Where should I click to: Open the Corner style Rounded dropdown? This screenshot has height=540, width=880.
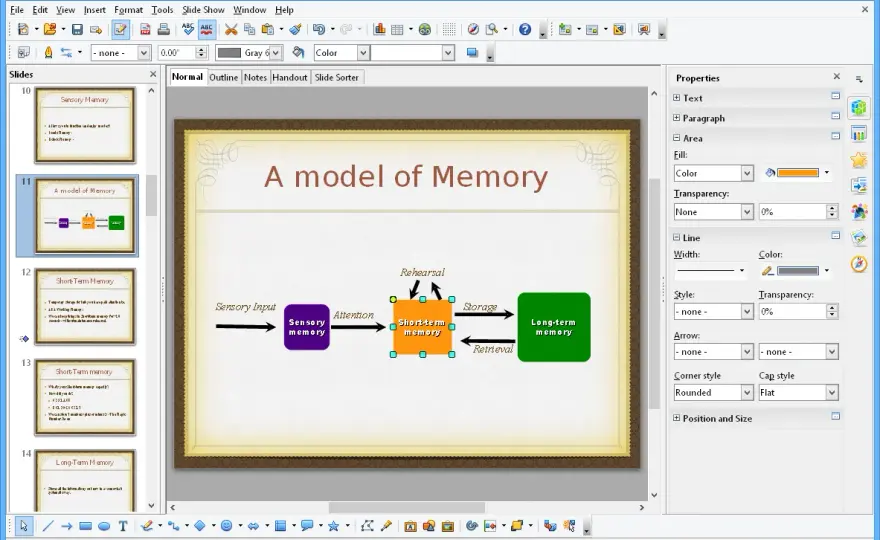pos(713,392)
